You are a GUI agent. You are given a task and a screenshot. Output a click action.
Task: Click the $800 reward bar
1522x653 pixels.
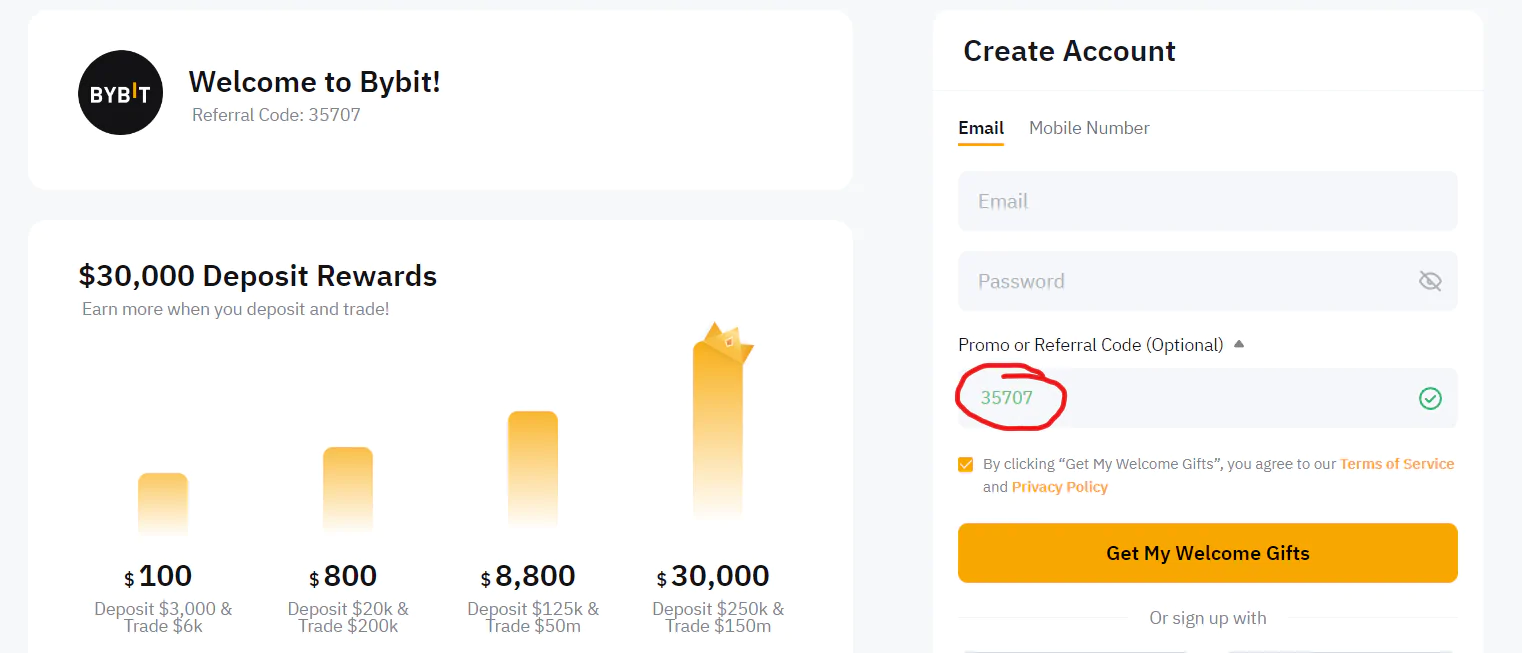point(348,490)
